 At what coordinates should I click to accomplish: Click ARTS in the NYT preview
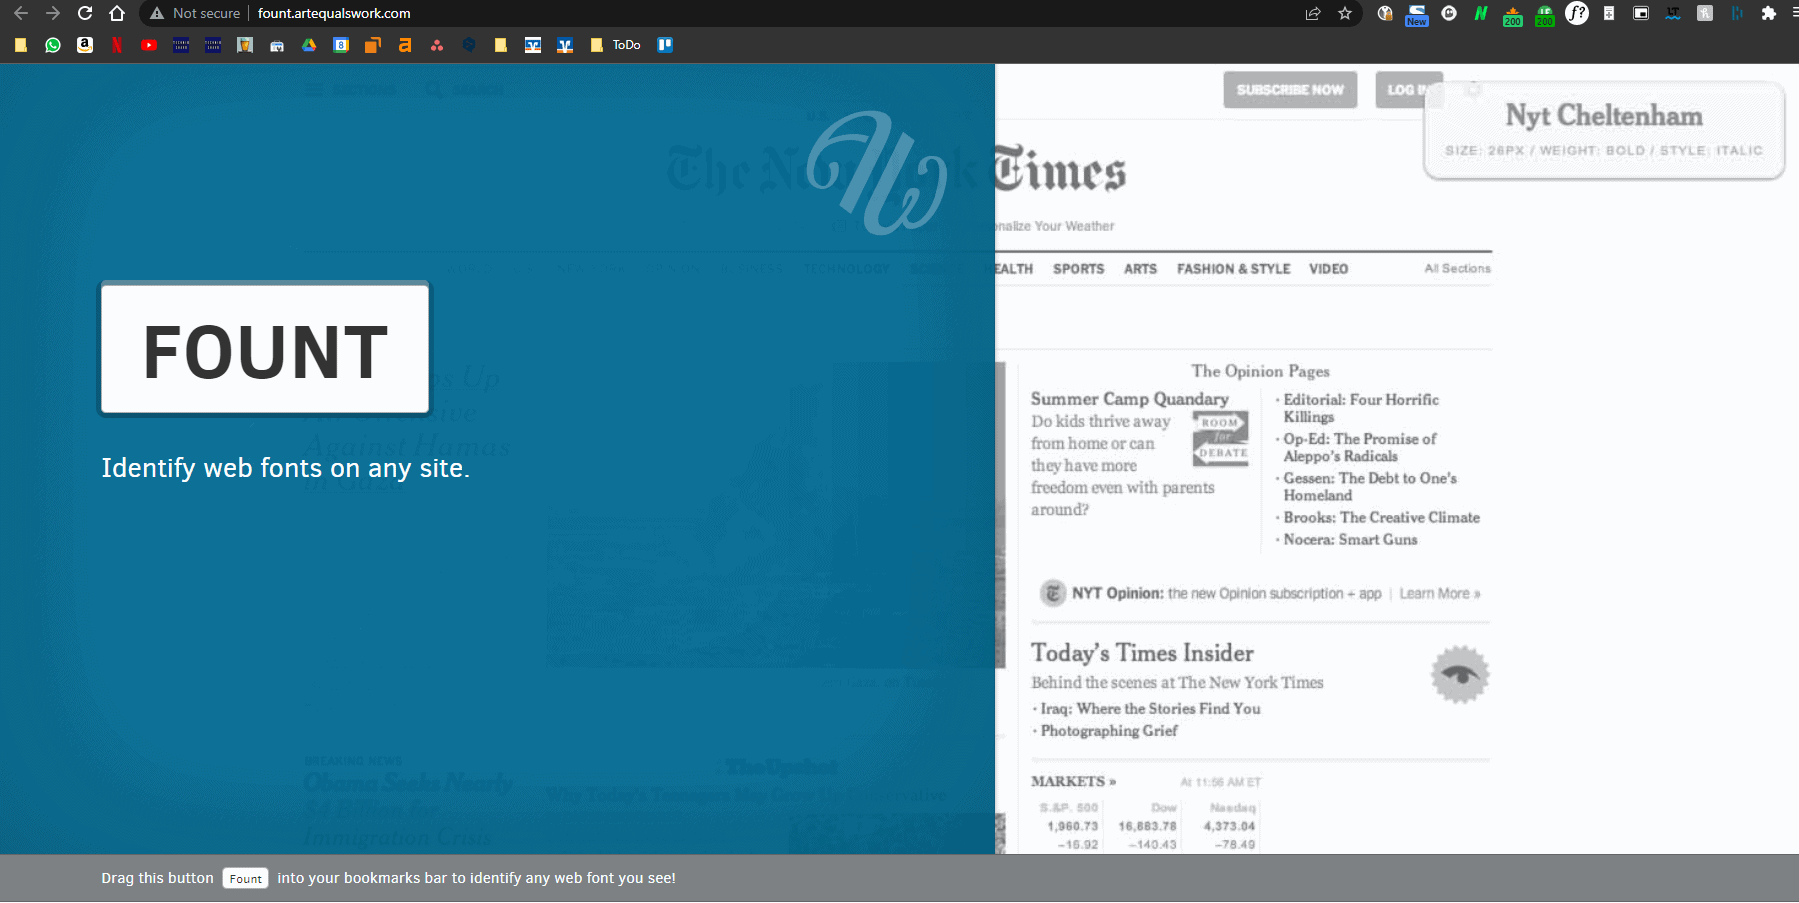tap(1140, 269)
